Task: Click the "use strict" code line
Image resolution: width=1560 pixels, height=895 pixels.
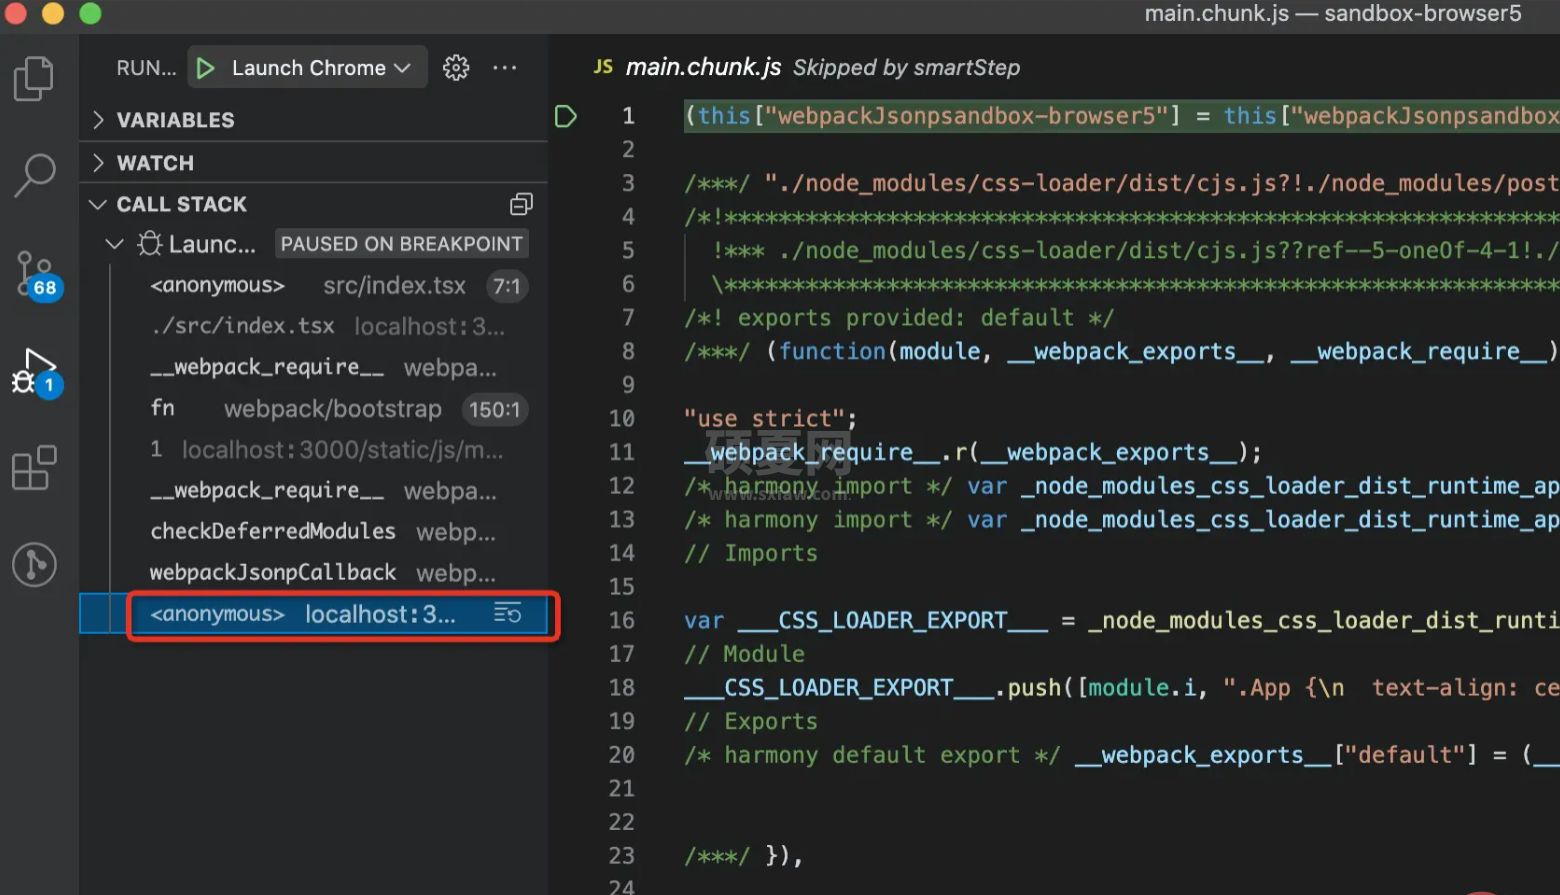Action: tap(770, 418)
